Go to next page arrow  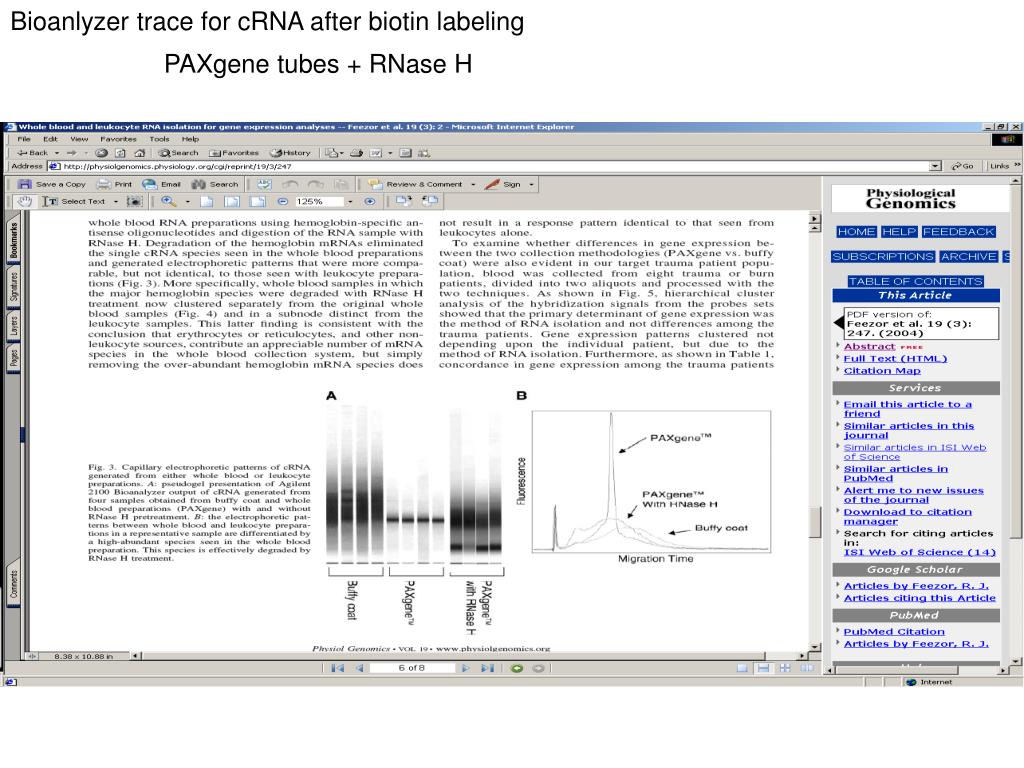point(466,668)
